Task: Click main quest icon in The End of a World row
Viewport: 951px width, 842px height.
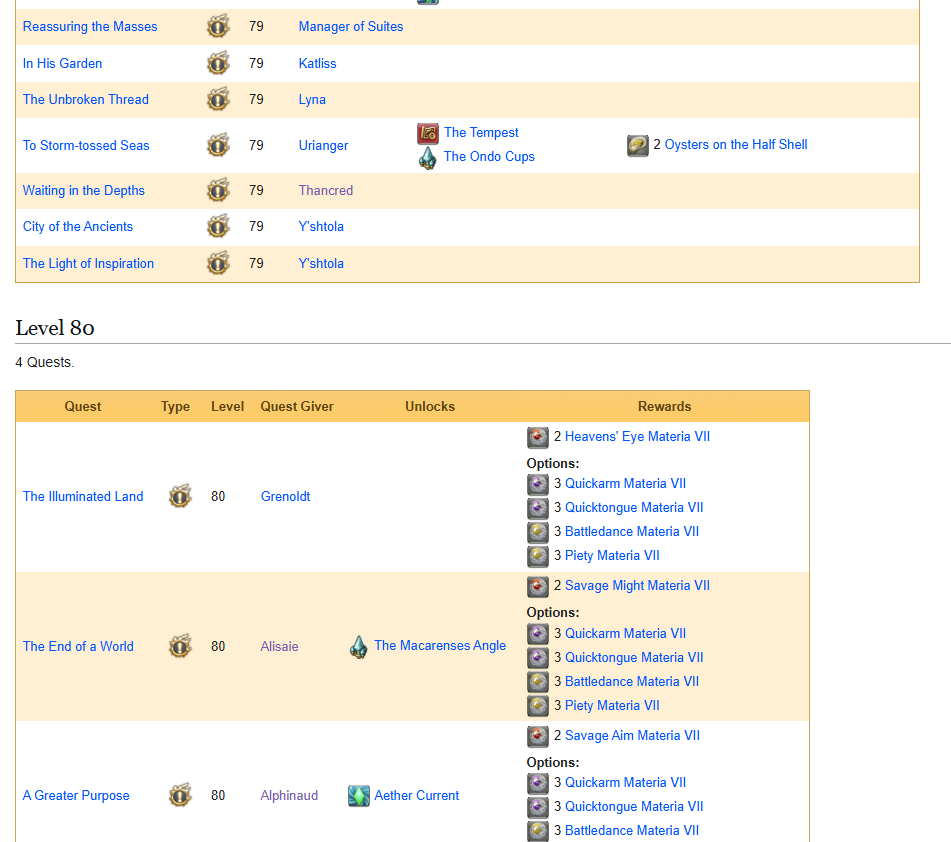Action: pyautogui.click(x=180, y=646)
